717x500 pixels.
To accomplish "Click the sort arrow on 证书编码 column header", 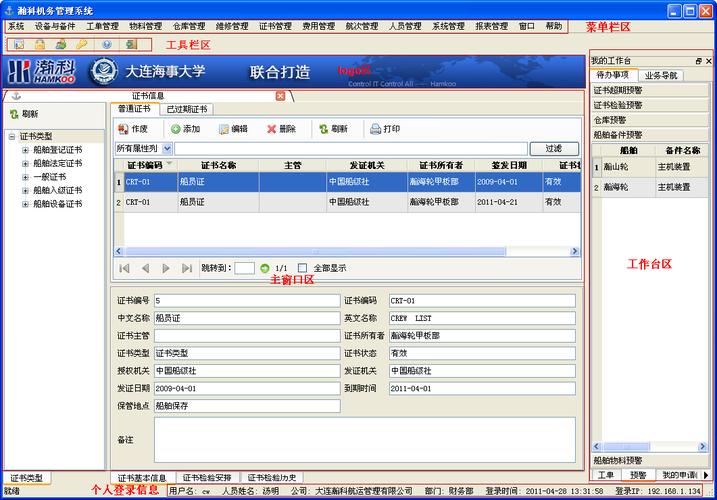I will coord(170,163).
